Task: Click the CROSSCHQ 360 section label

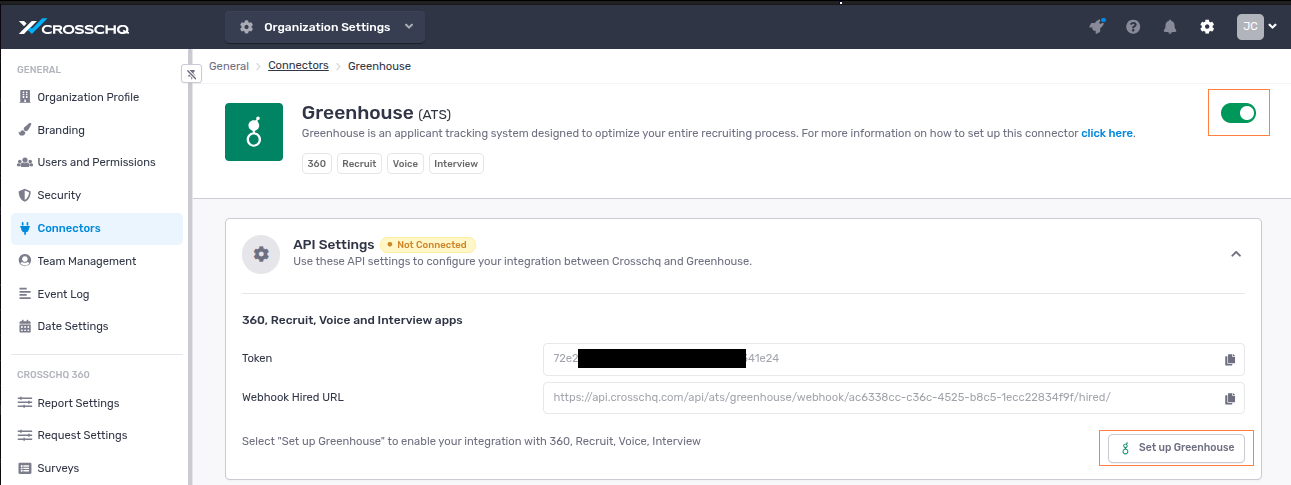Action: click(x=53, y=375)
